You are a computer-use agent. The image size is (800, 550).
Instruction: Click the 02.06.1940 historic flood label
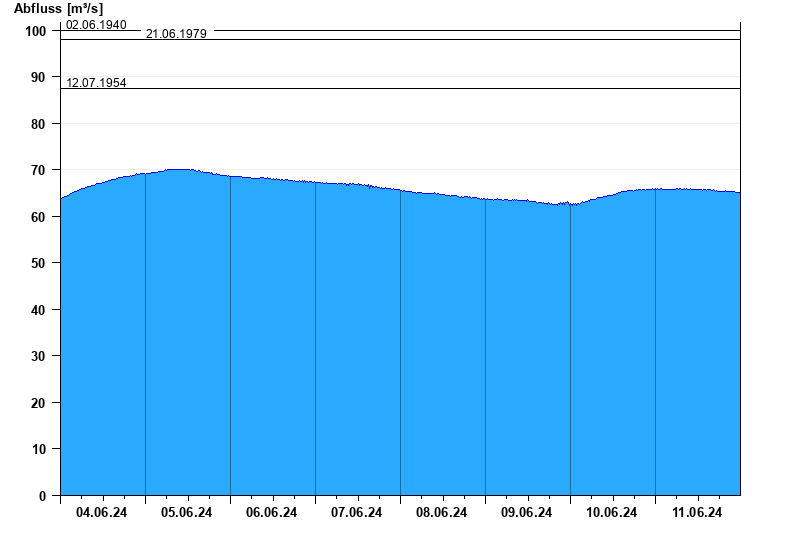pyautogui.click(x=96, y=24)
